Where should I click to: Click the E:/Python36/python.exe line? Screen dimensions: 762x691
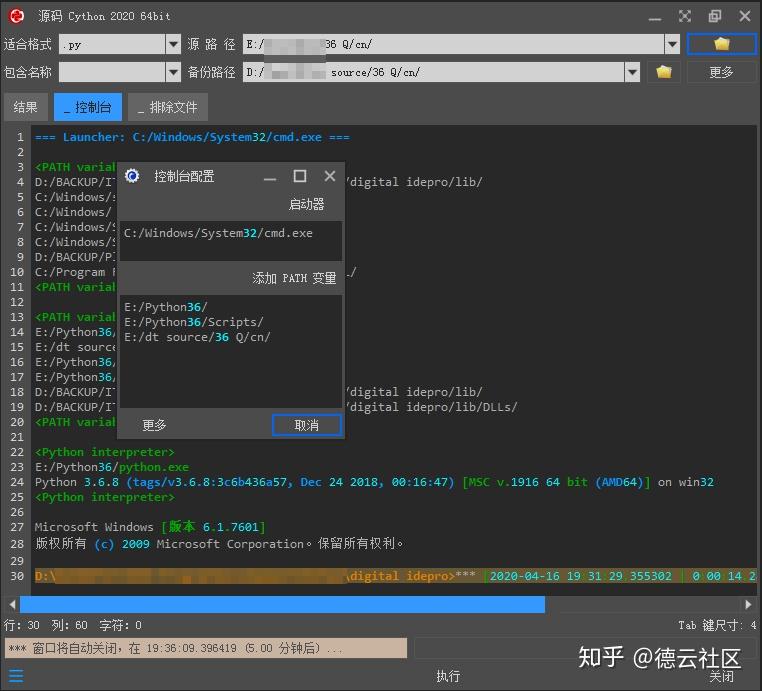(112, 467)
